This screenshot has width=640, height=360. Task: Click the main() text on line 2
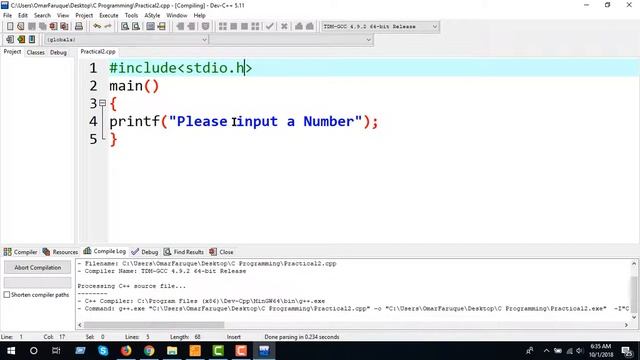pyautogui.click(x=134, y=86)
